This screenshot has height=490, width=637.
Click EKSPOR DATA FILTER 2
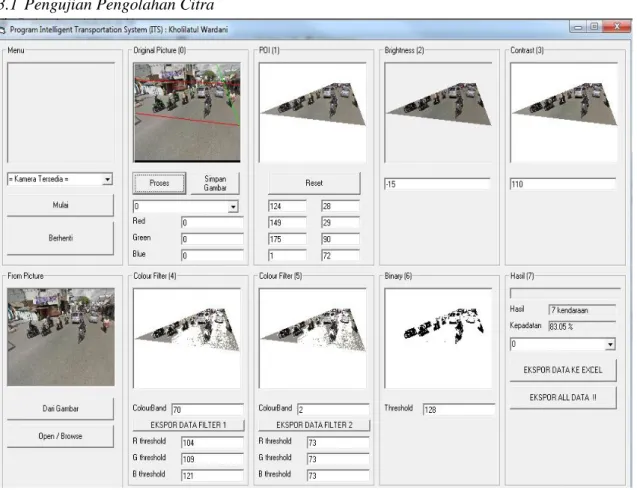[x=314, y=425]
